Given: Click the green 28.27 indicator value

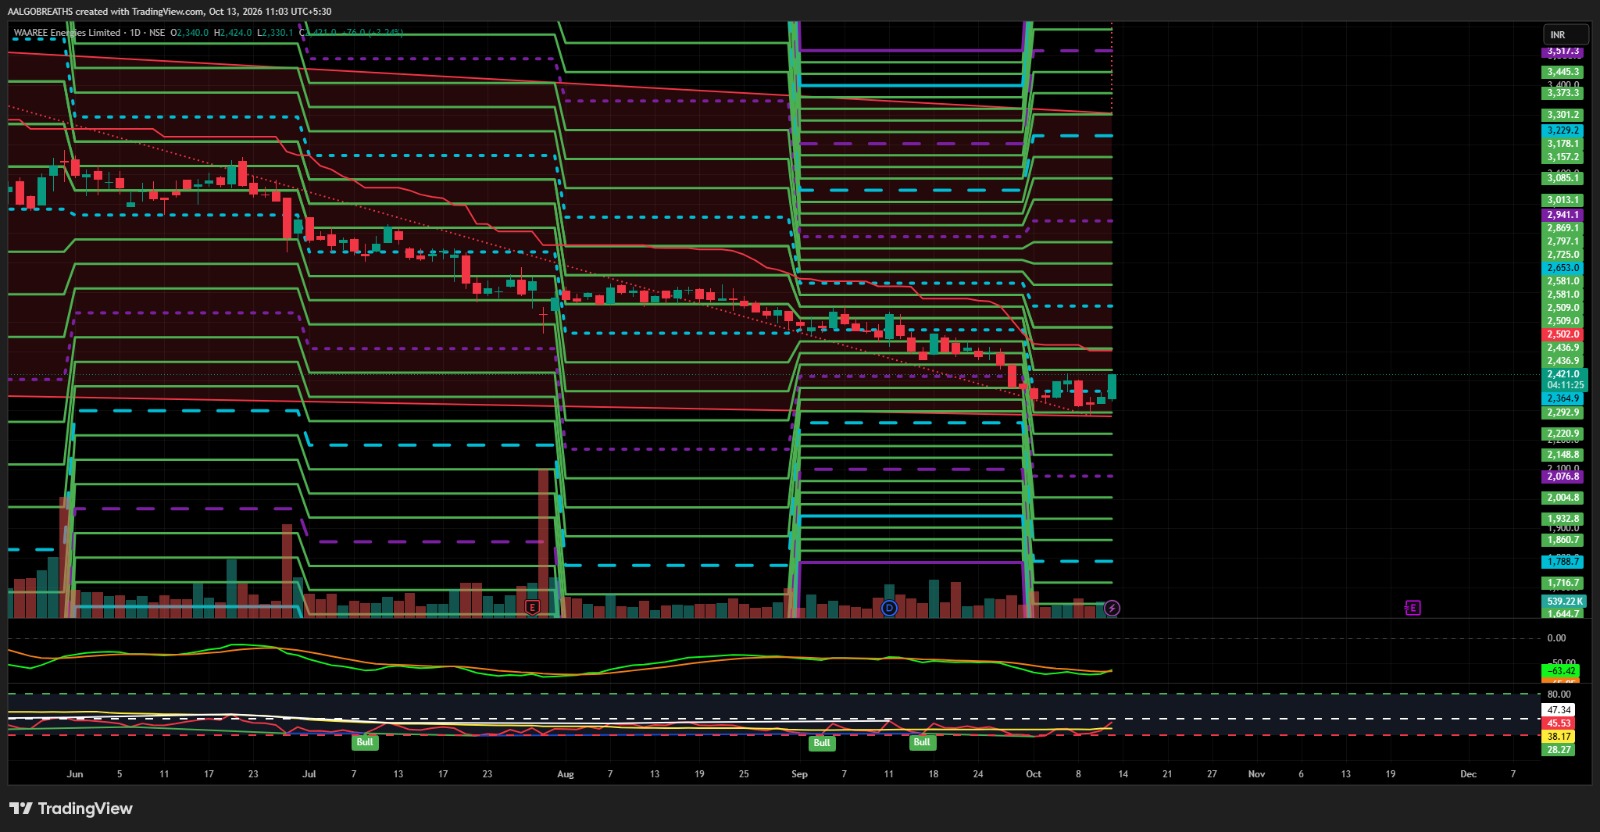Looking at the screenshot, I should pyautogui.click(x=1559, y=749).
